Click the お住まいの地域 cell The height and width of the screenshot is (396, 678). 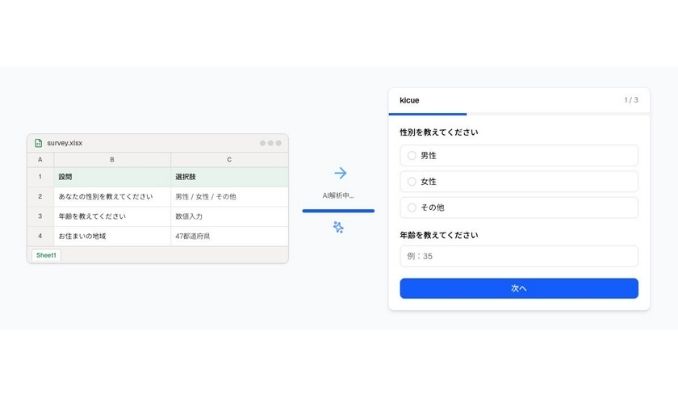[112, 236]
